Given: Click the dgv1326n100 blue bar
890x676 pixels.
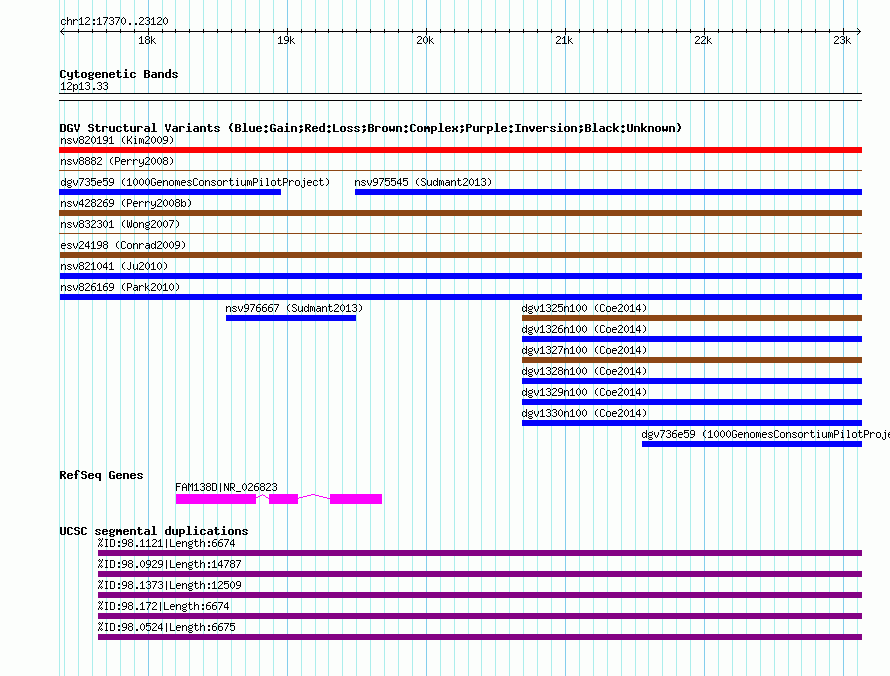Looking at the screenshot, I should click(x=692, y=339).
